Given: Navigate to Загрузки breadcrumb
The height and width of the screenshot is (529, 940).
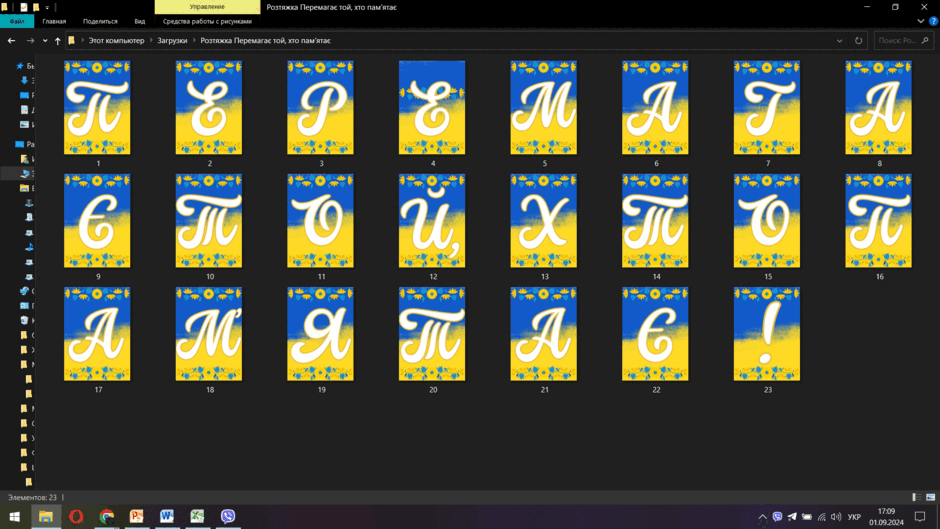Looking at the screenshot, I should pyautogui.click(x=172, y=41).
